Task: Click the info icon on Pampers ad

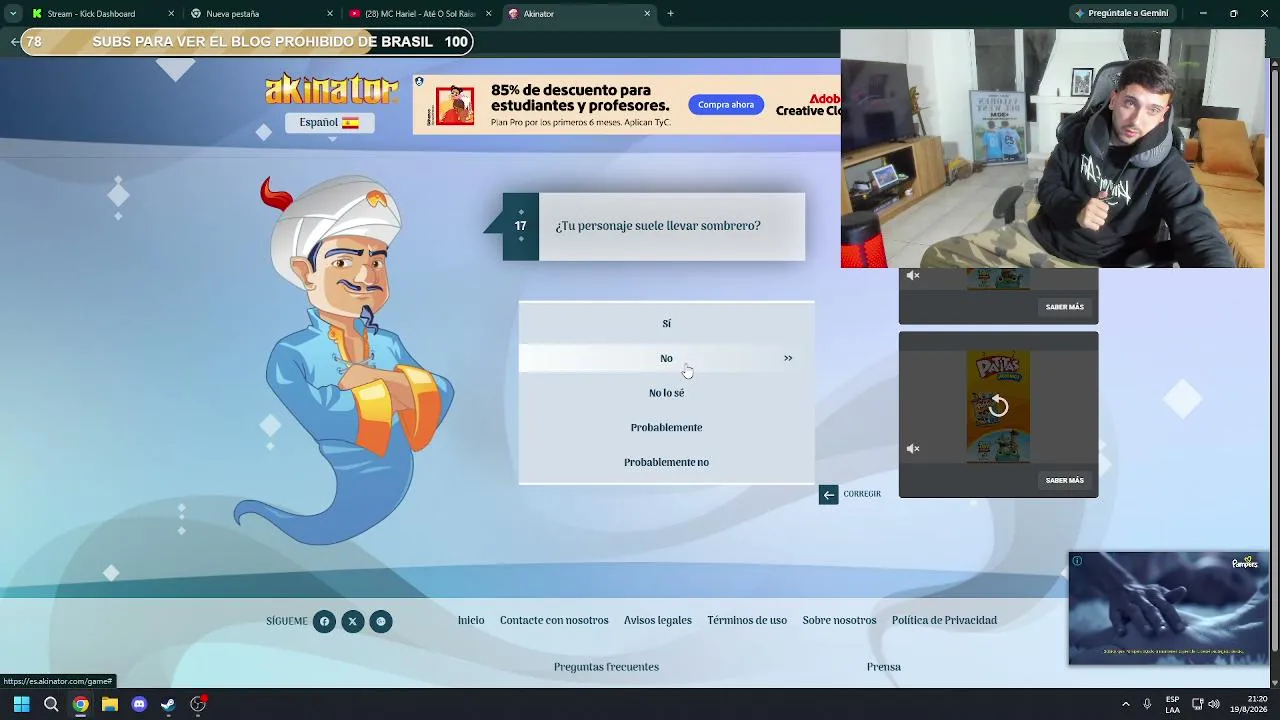Action: pos(1077,561)
